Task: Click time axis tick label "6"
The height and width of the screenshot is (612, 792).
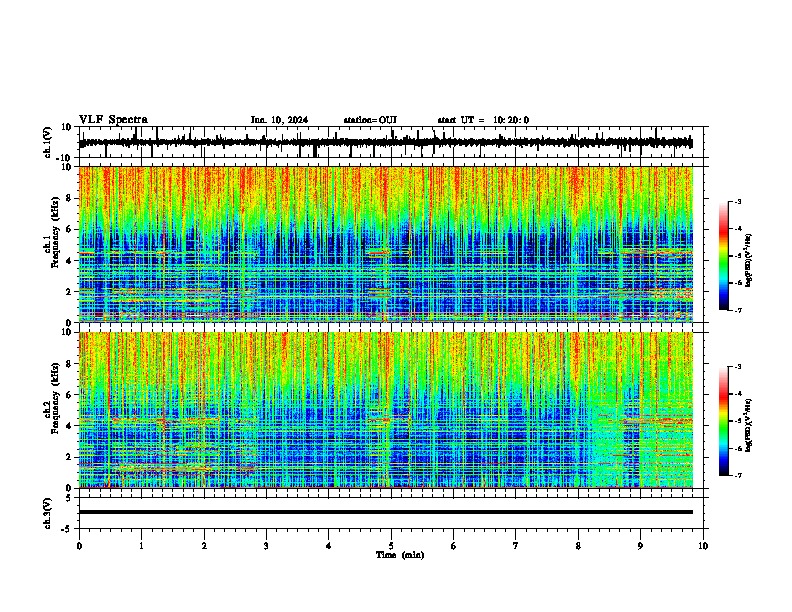Action: point(453,546)
